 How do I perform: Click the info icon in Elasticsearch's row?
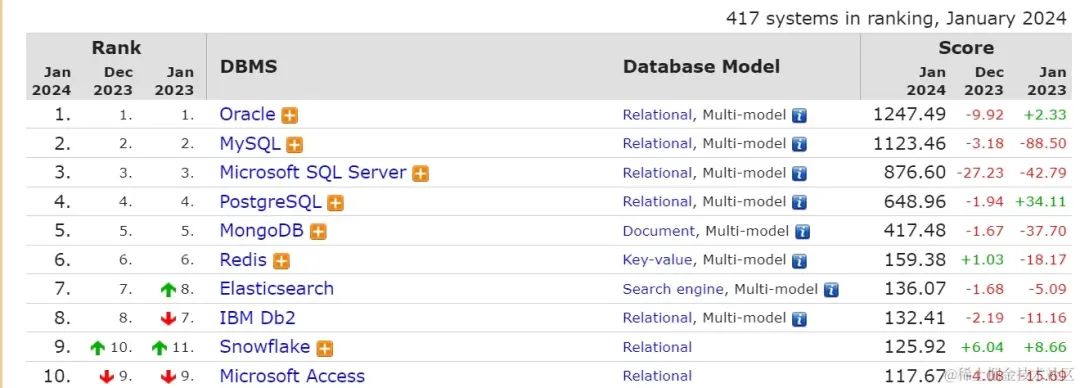coord(831,290)
